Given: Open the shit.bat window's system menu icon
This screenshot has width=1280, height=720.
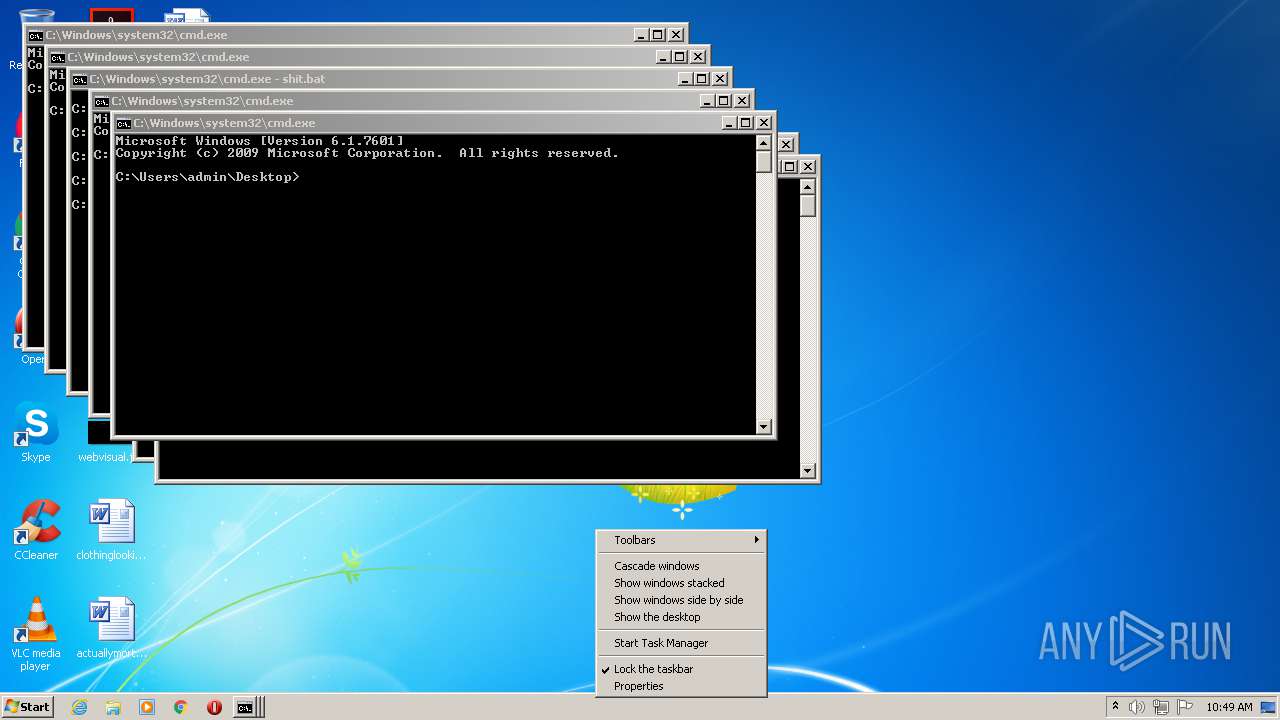Looking at the screenshot, I should (79, 79).
